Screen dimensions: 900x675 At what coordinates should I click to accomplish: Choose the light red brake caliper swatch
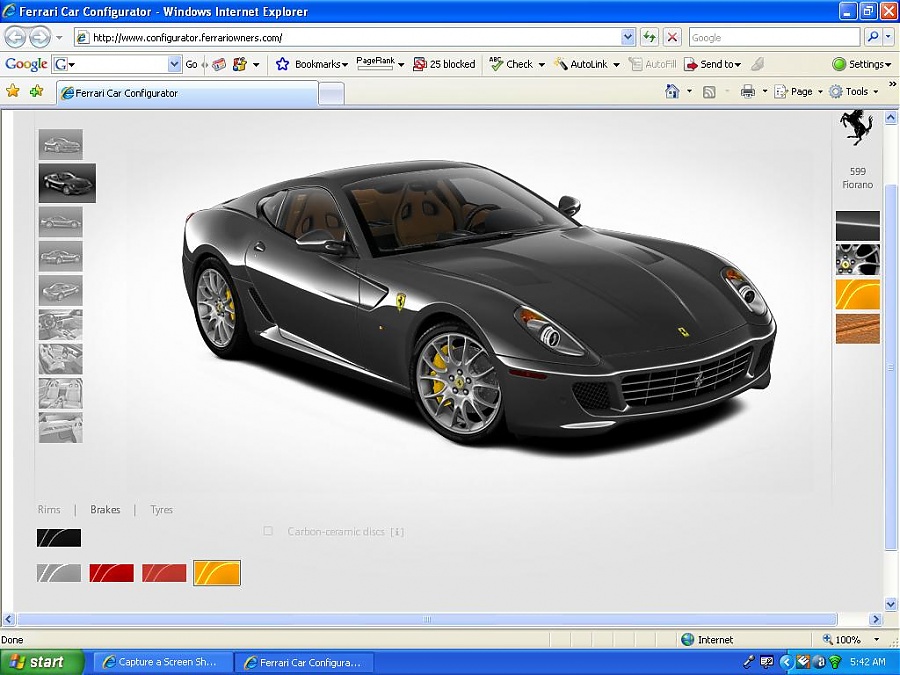(x=164, y=573)
